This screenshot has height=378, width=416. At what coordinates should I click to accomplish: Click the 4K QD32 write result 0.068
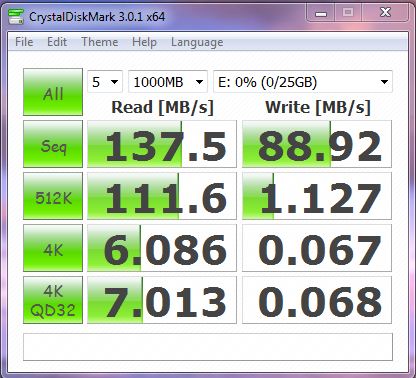click(317, 300)
